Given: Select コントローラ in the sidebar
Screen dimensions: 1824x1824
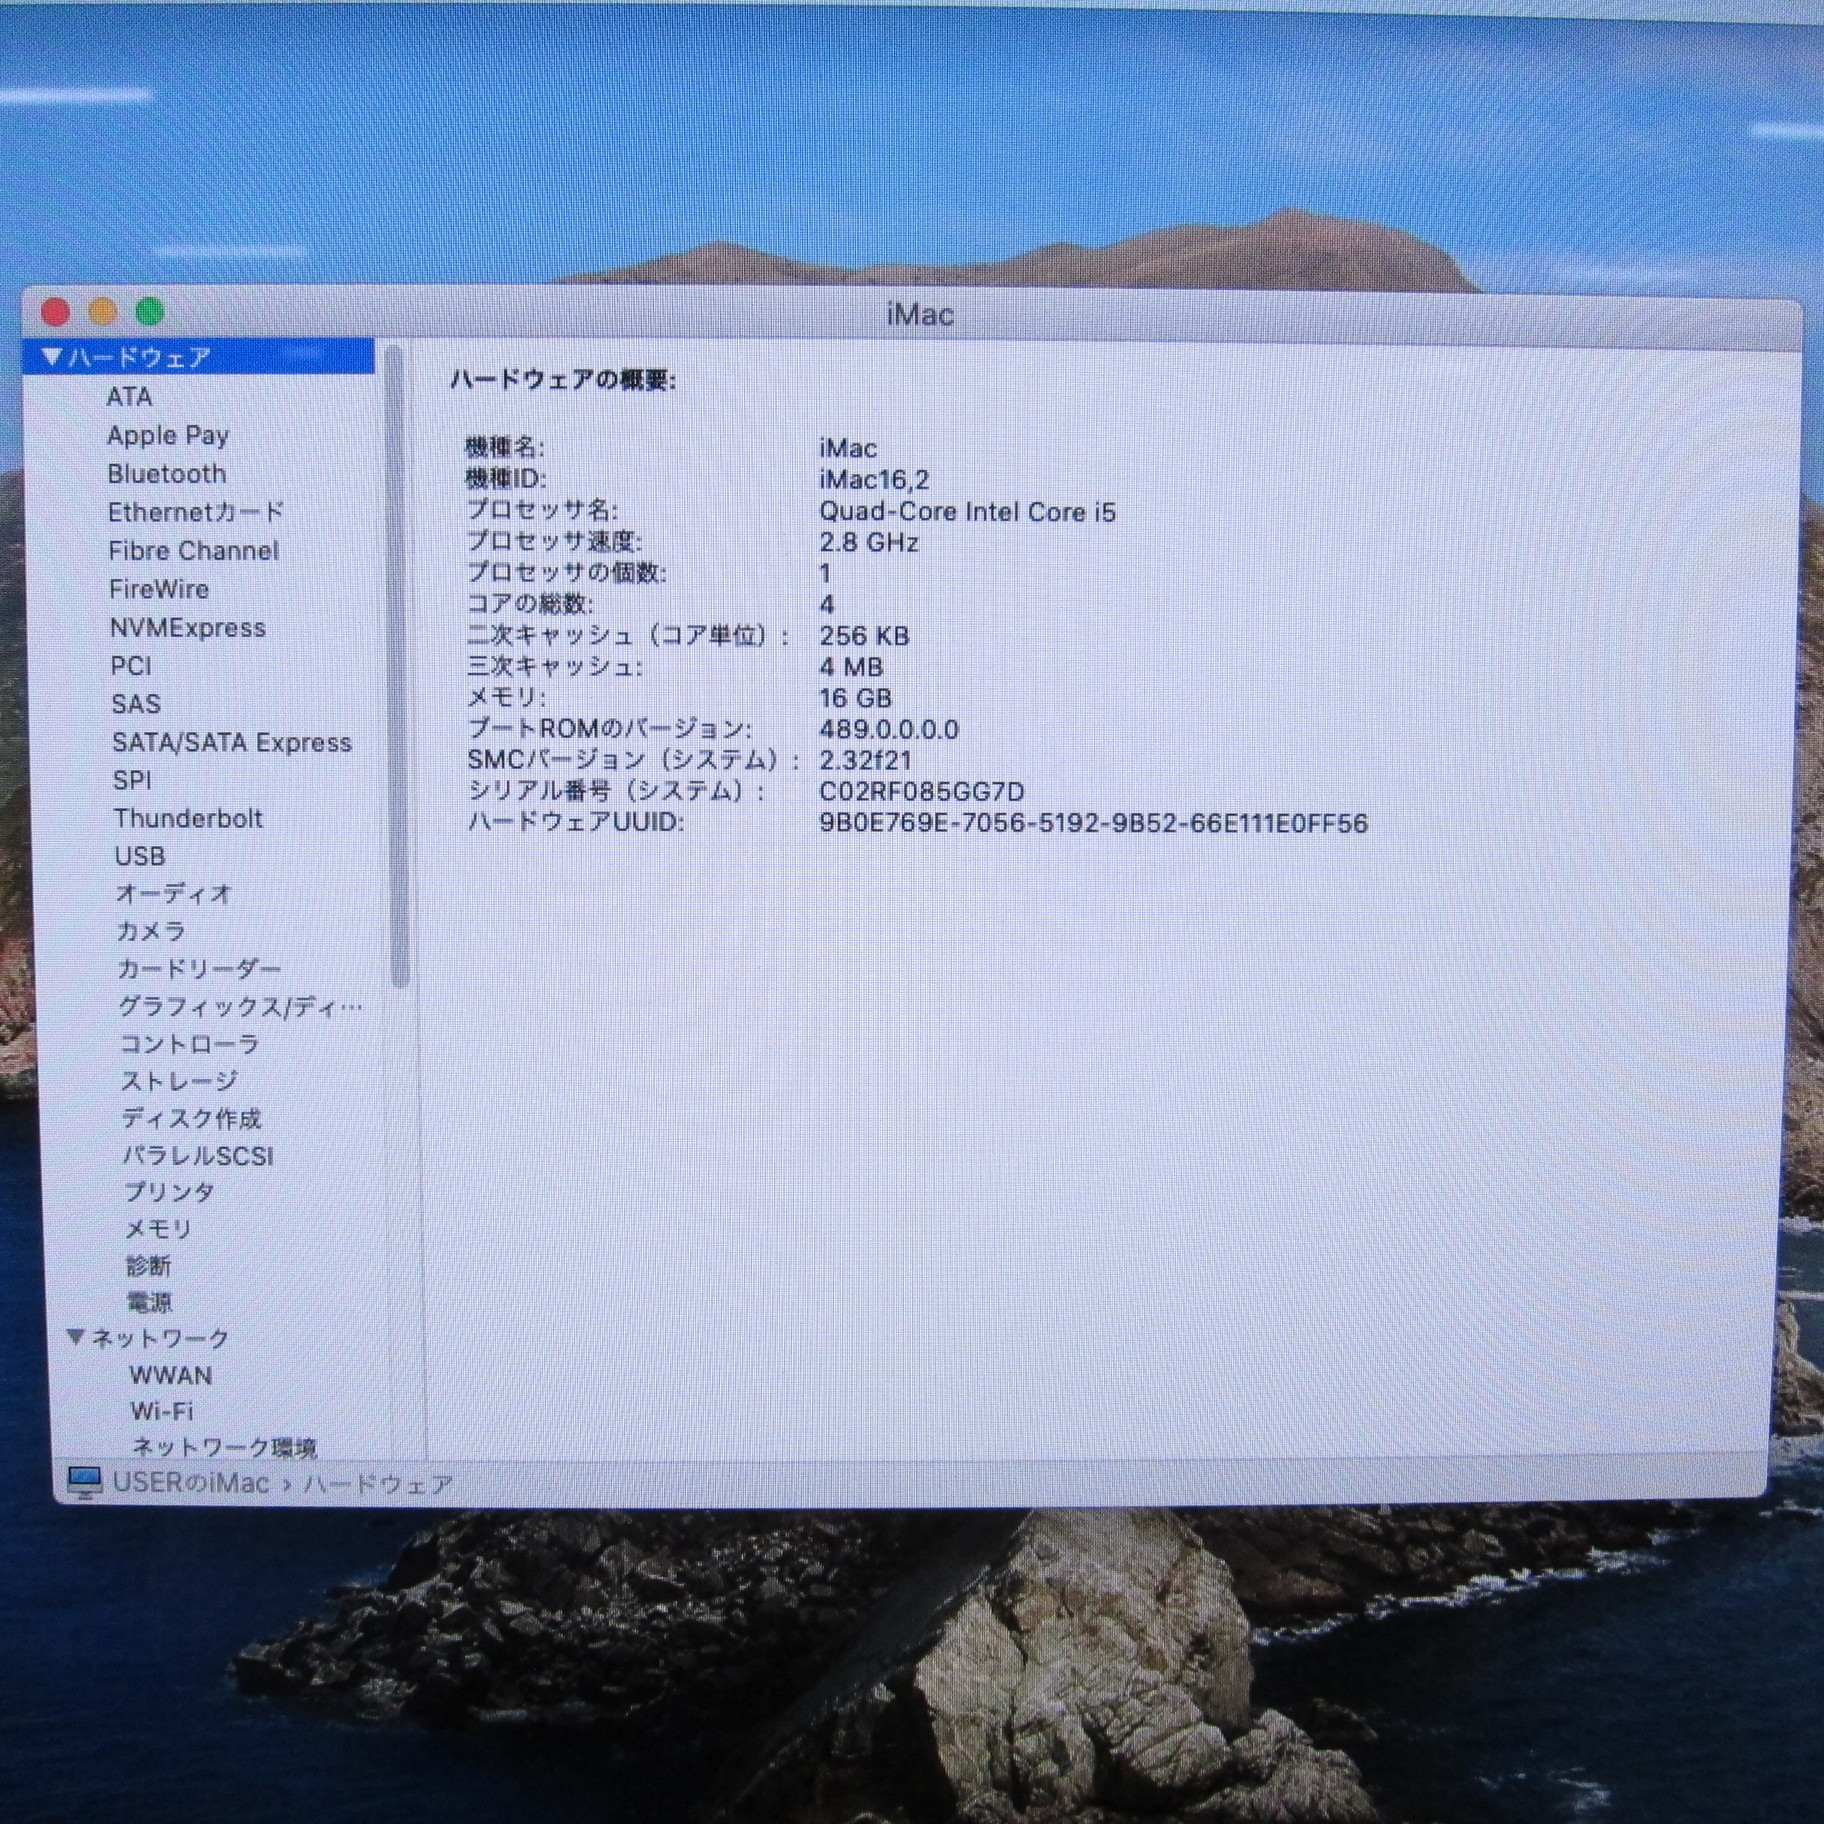Looking at the screenshot, I should tap(190, 1044).
